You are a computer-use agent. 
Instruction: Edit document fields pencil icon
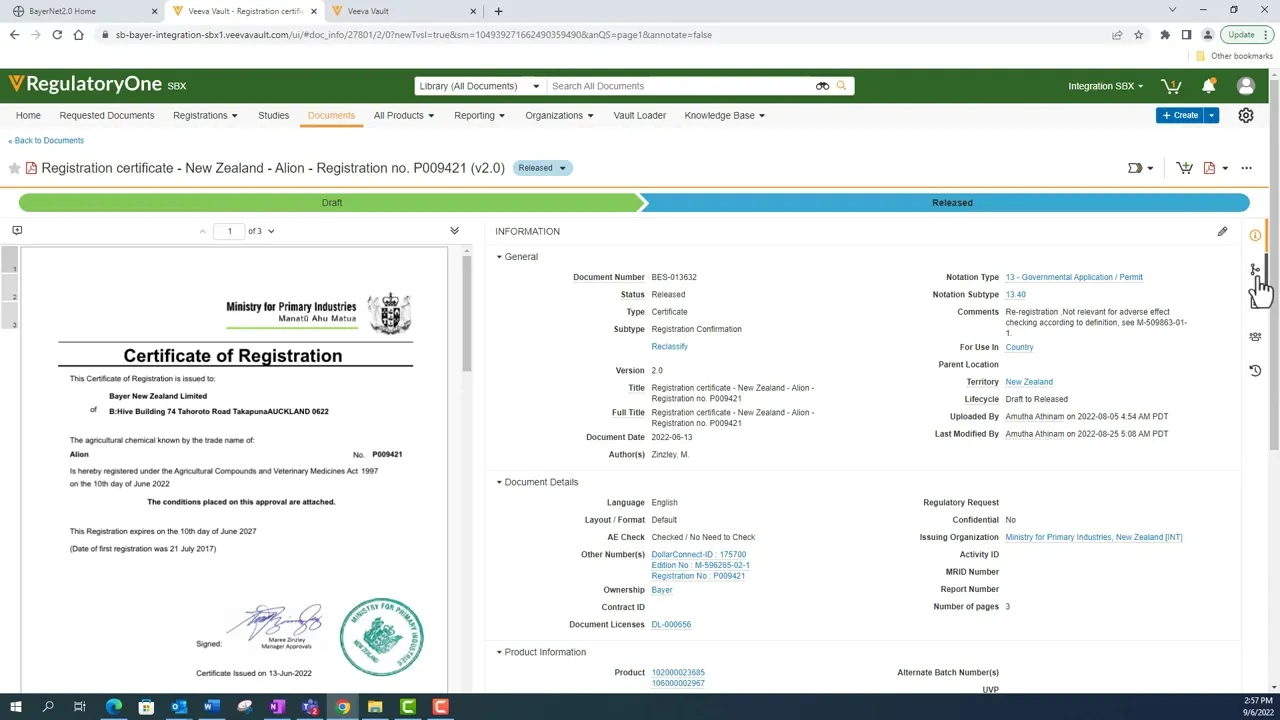click(x=1222, y=231)
